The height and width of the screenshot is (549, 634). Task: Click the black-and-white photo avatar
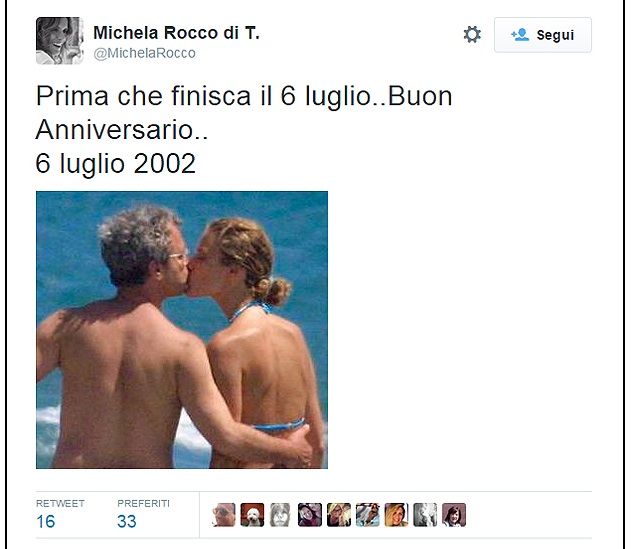point(425,515)
